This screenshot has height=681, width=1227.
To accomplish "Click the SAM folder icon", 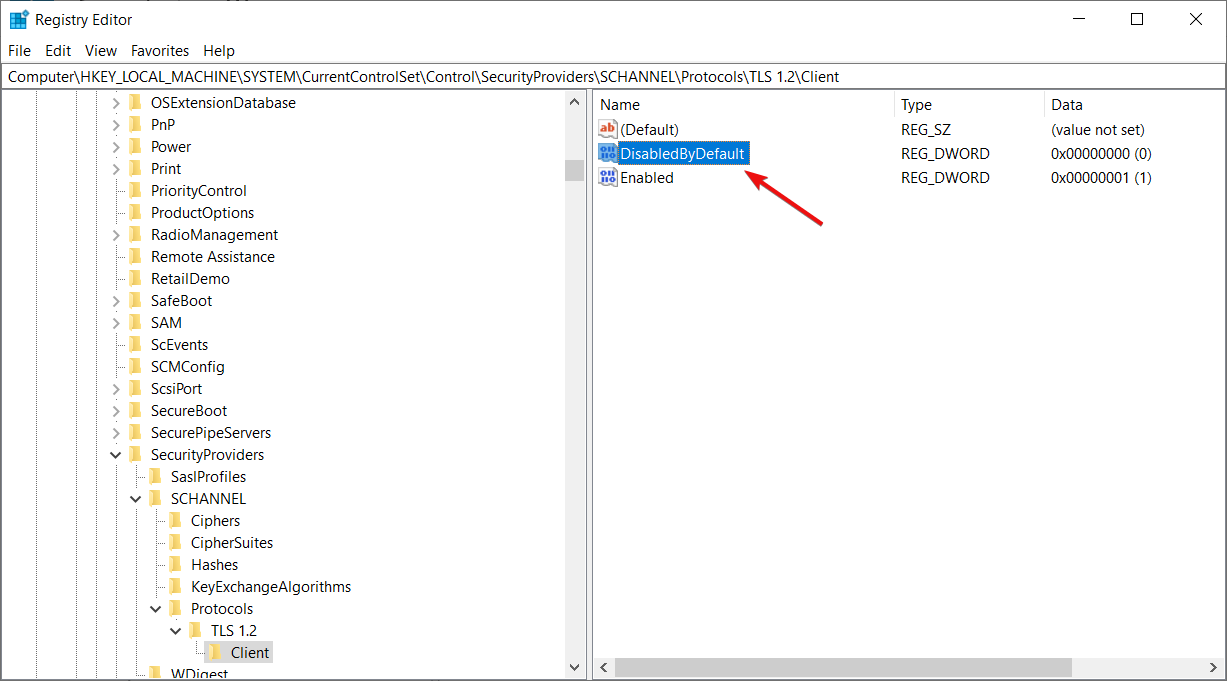I will coord(135,322).
